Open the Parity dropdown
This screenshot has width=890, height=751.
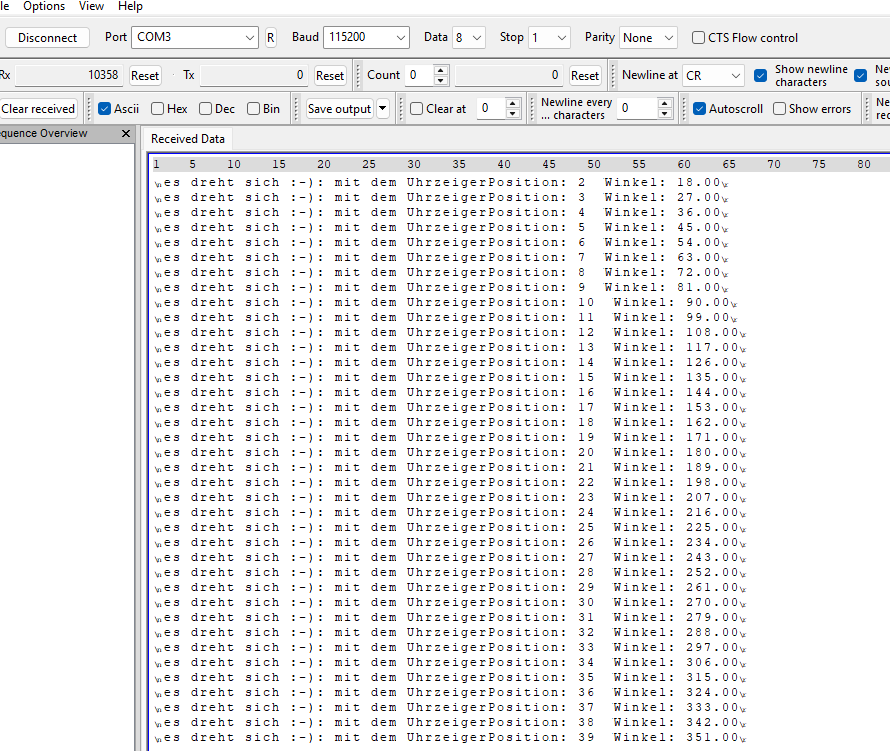click(648, 38)
